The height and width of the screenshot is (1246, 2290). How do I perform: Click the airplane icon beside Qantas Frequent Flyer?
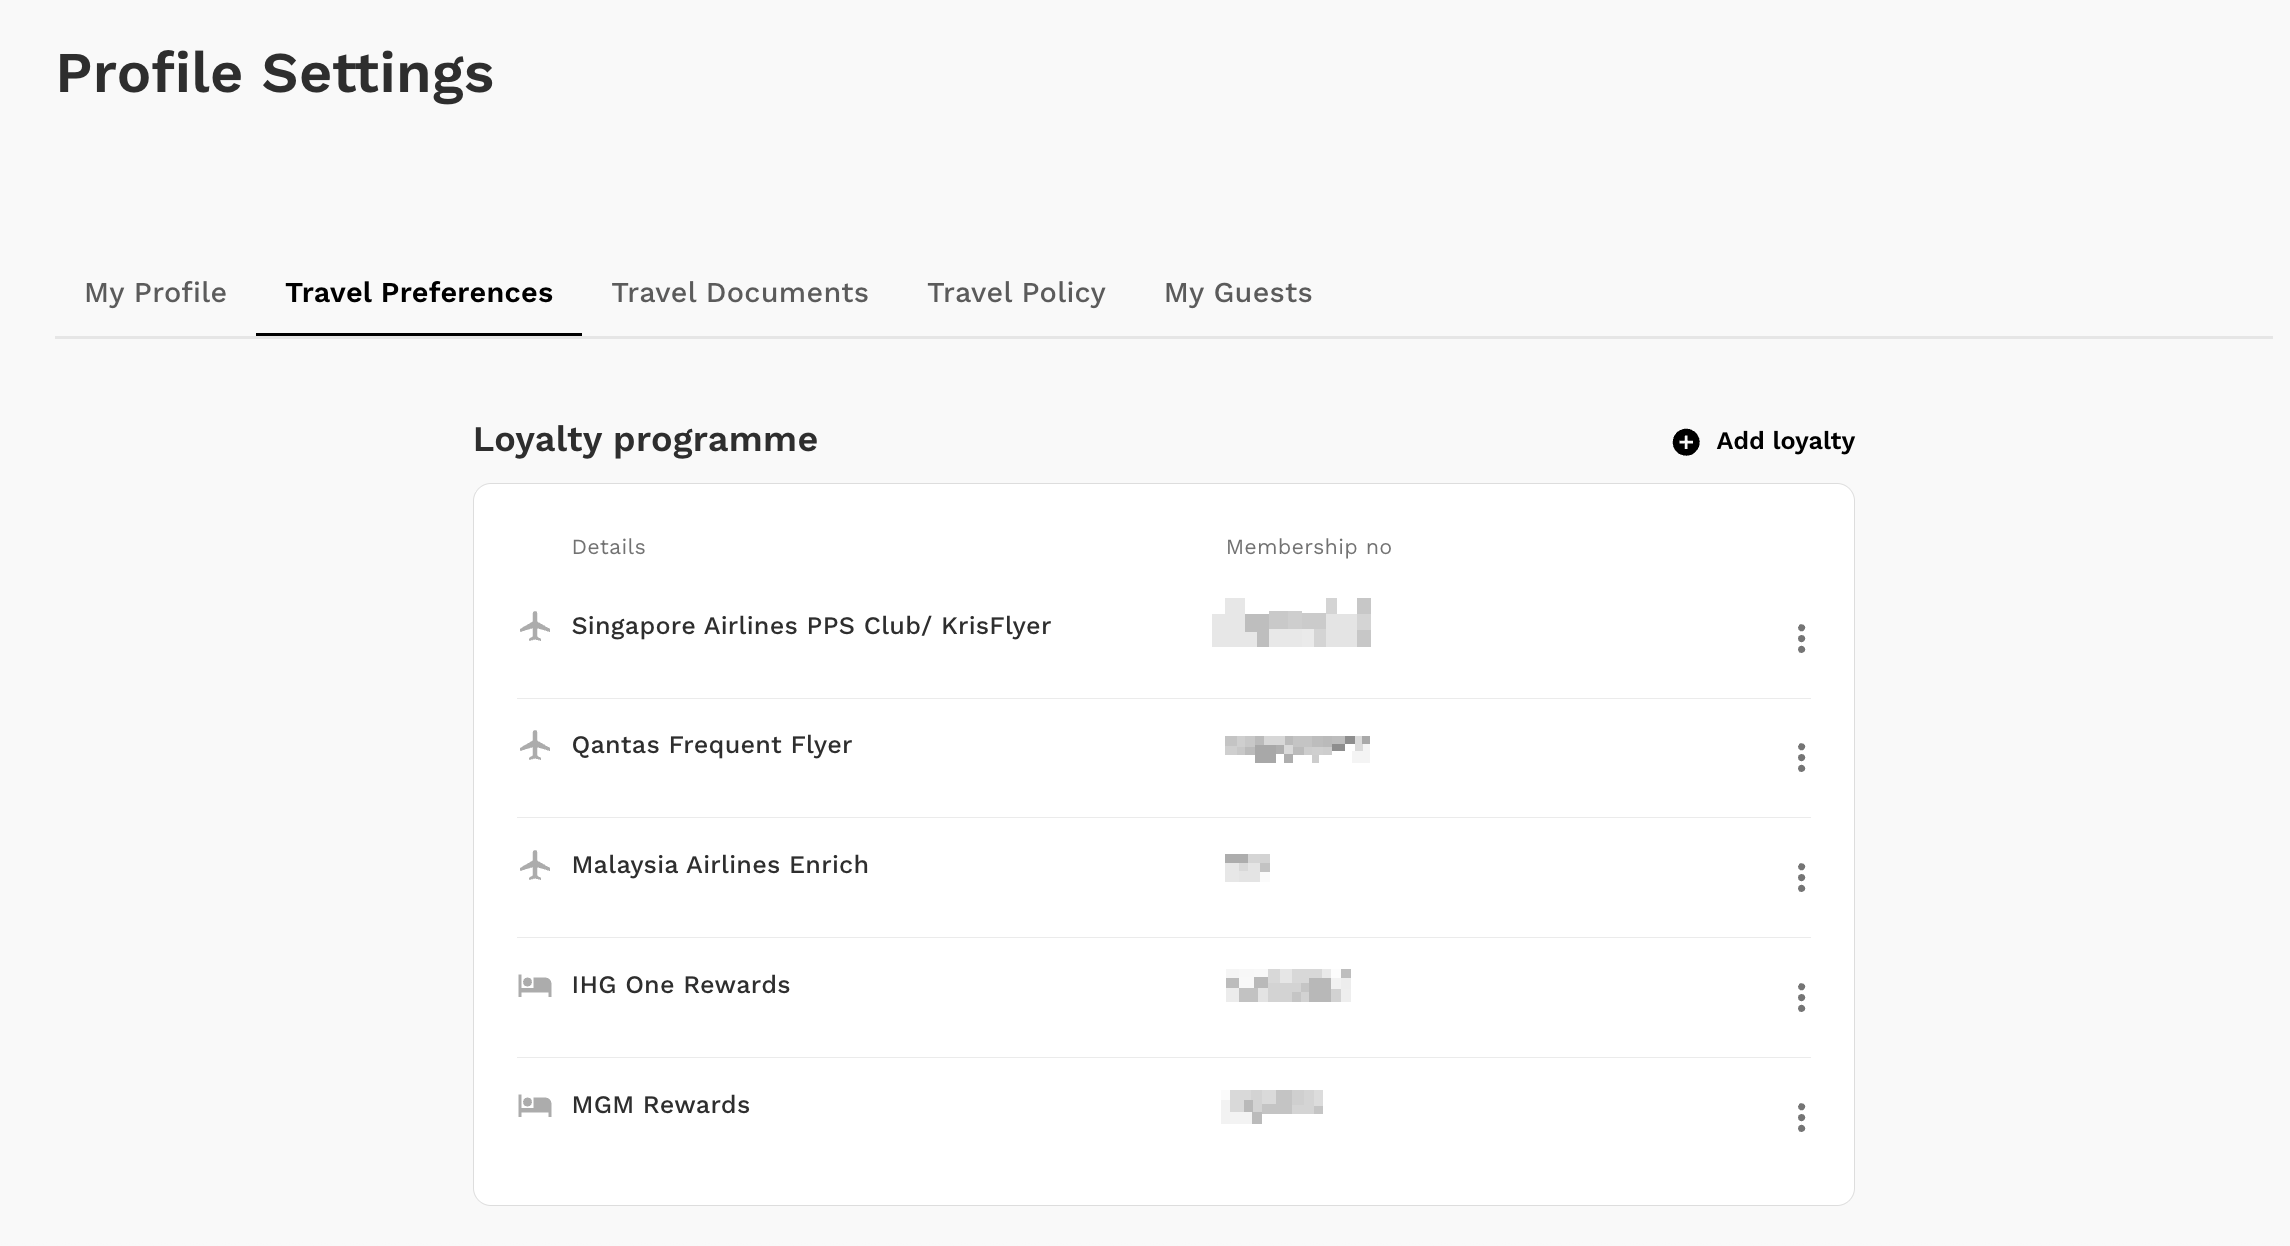(535, 745)
